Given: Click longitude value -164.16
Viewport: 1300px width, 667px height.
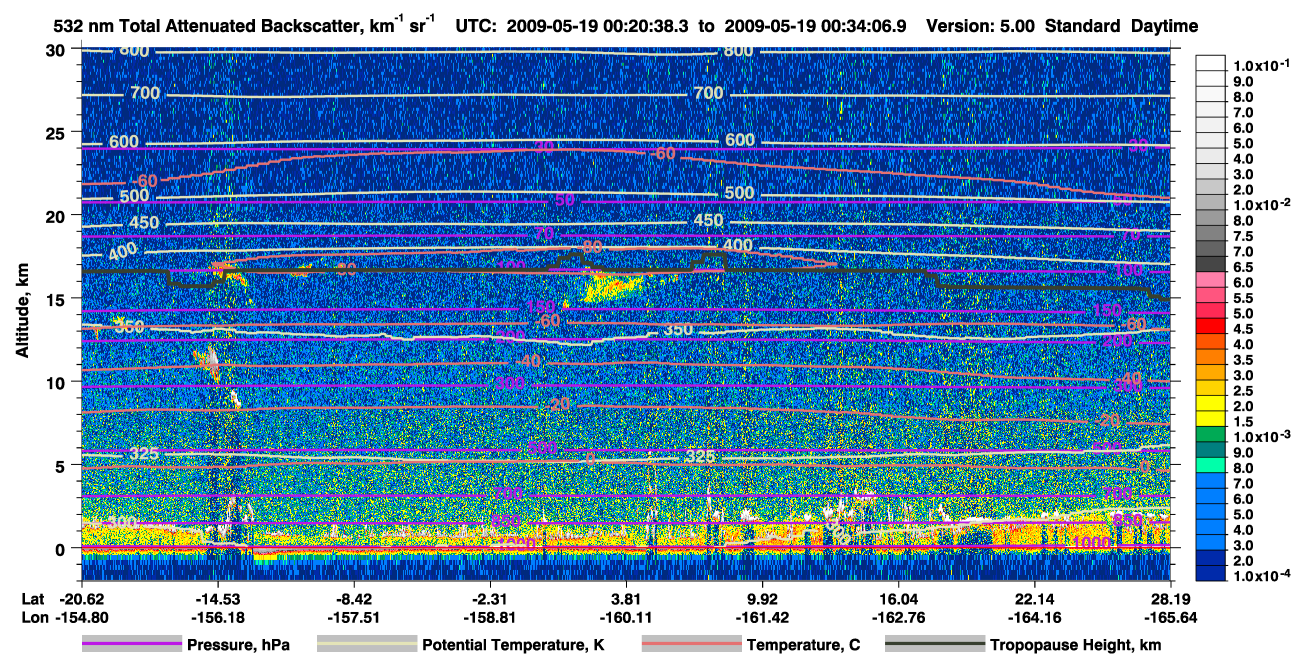Looking at the screenshot, I should (x=1035, y=617).
